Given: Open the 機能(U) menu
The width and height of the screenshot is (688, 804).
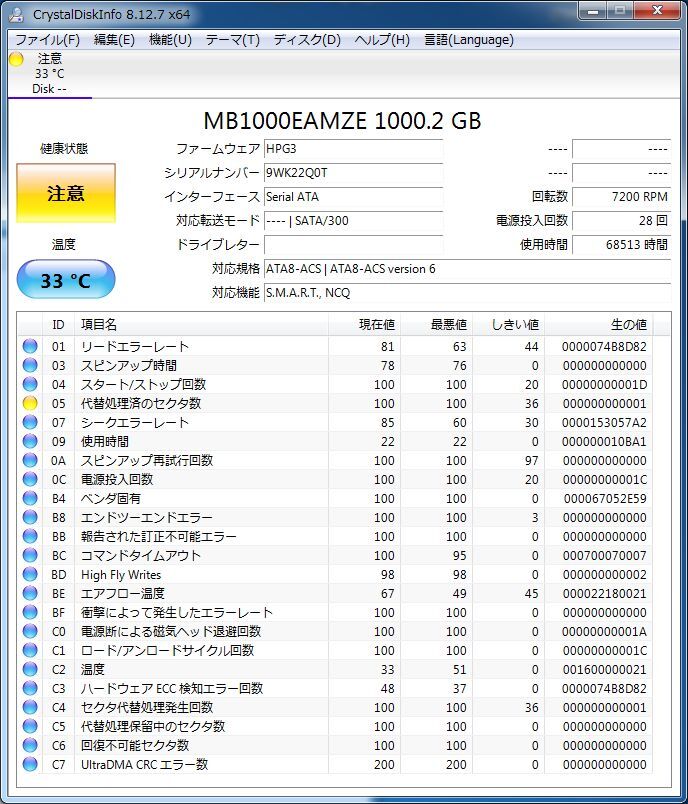Looking at the screenshot, I should coord(170,40).
